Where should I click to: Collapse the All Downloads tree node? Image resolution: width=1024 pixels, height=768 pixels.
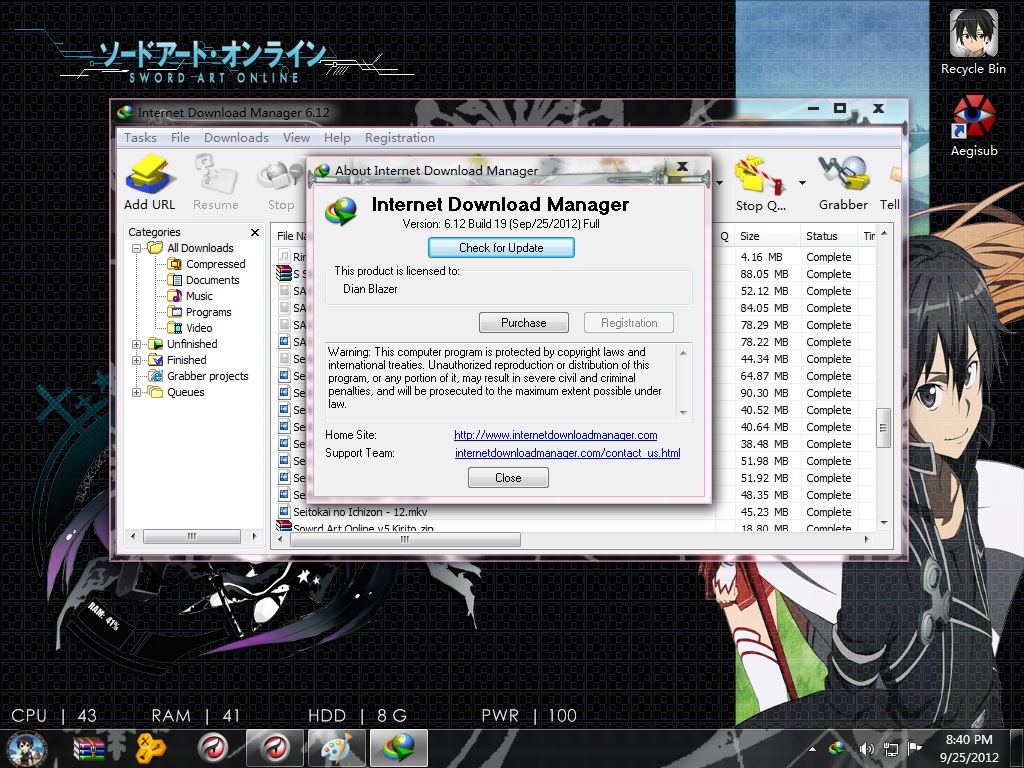pyautogui.click(x=136, y=248)
